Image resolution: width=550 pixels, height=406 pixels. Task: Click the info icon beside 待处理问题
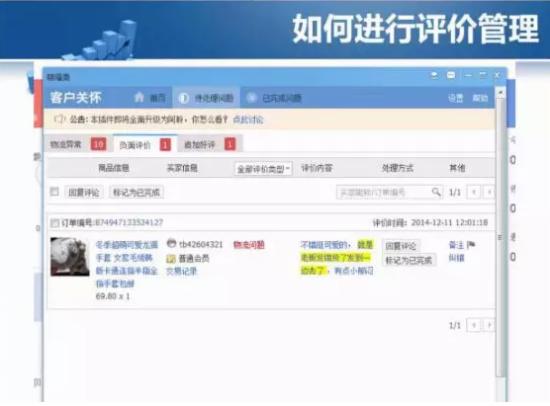(183, 98)
